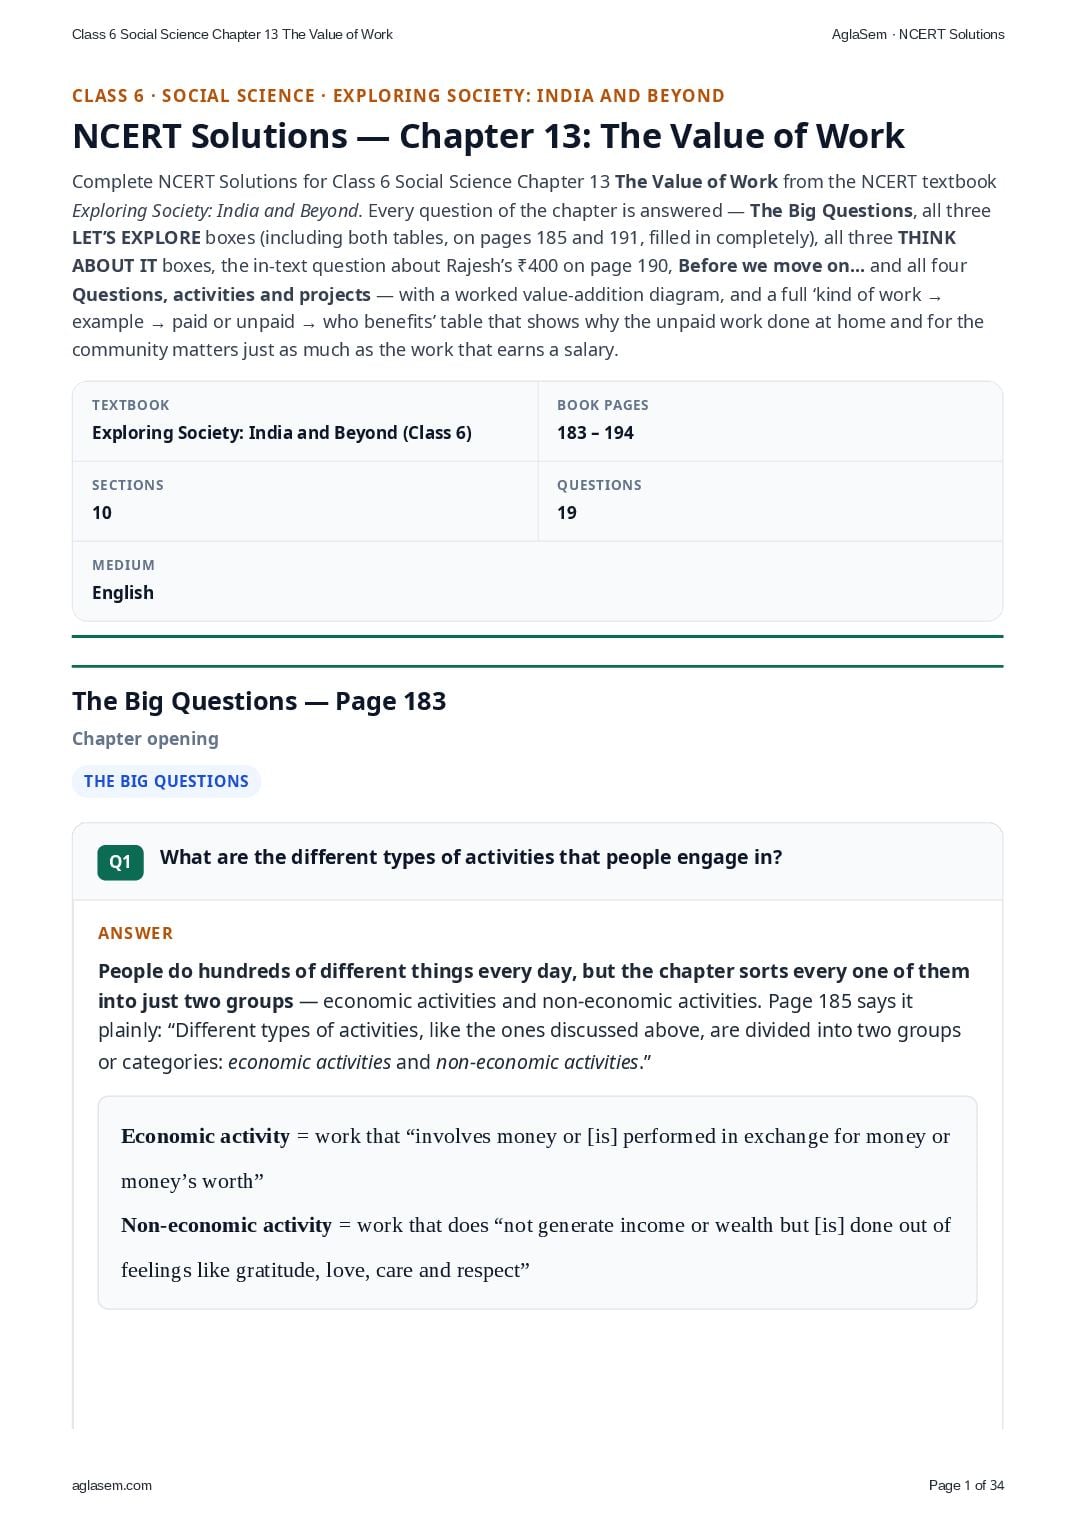Click the Non-economic activity definition term
Image resolution: width=1076 pixels, height=1522 pixels.
[x=226, y=1225]
